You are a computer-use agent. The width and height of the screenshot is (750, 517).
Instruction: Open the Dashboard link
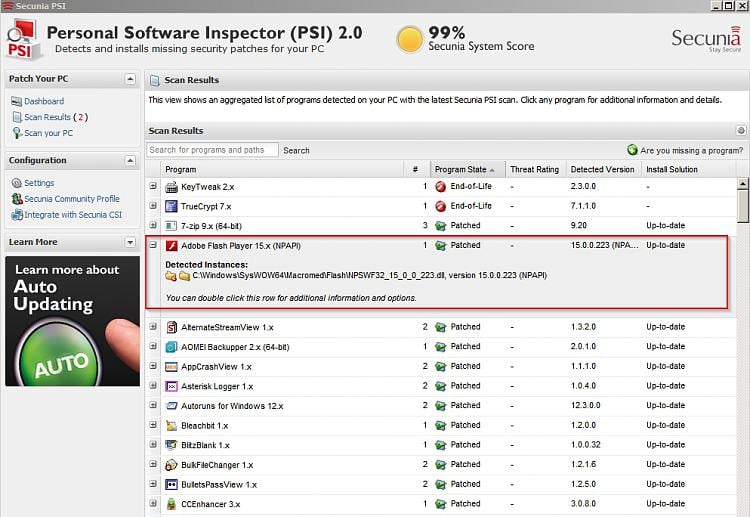[44, 101]
